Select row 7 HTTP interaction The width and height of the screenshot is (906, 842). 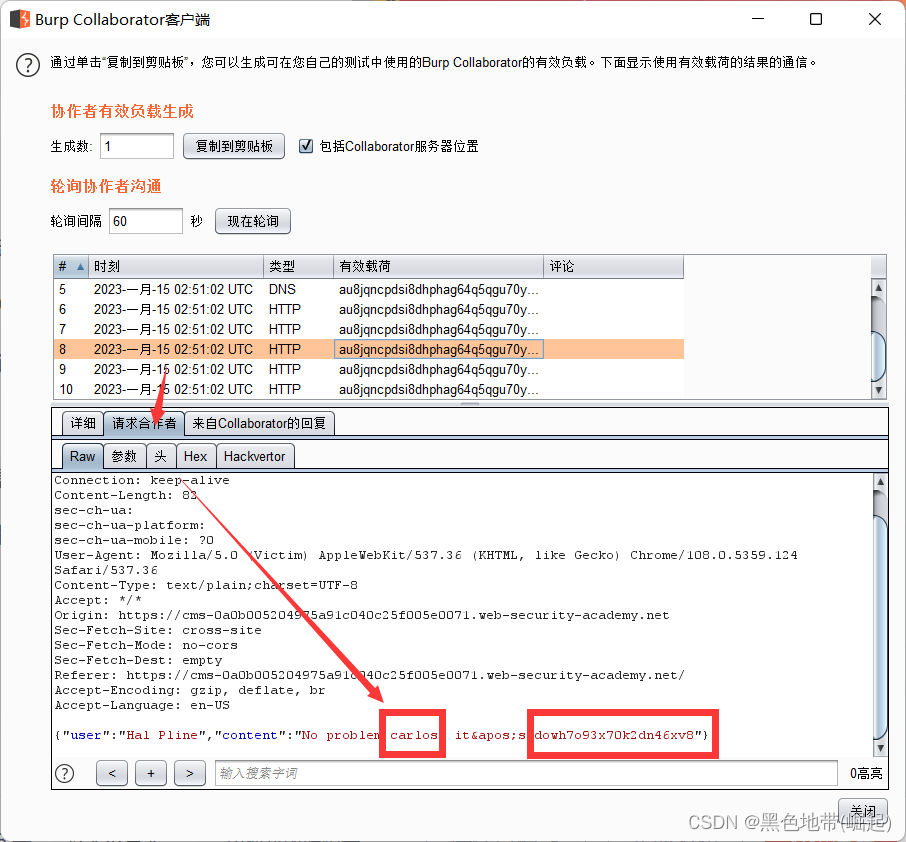click(369, 329)
